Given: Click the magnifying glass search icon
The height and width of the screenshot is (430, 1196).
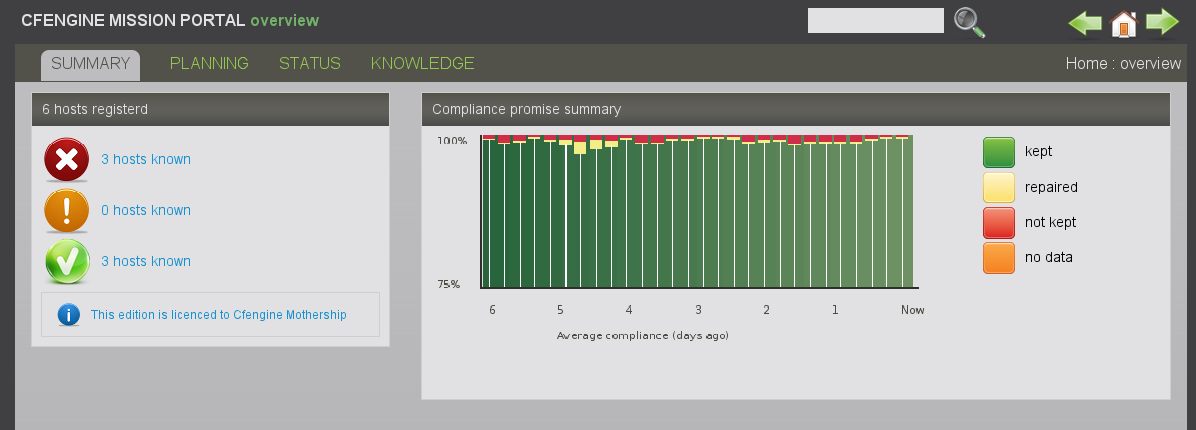Looking at the screenshot, I should tap(969, 22).
